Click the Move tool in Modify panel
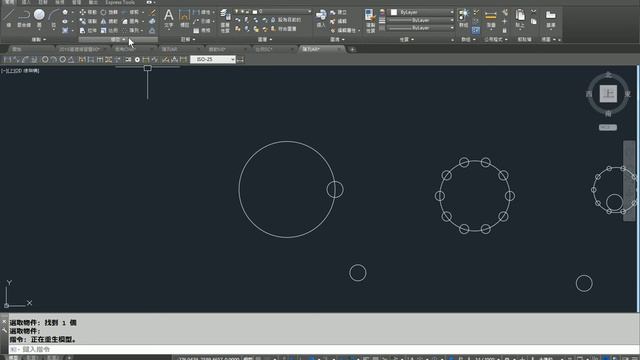This screenshot has height=360, width=640. tap(88, 12)
